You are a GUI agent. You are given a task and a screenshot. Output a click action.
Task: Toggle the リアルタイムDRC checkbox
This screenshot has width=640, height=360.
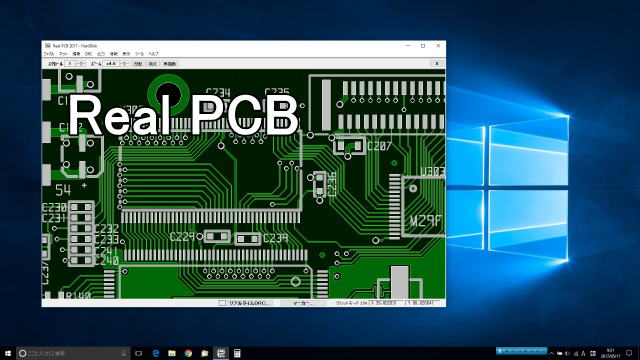tap(222, 303)
